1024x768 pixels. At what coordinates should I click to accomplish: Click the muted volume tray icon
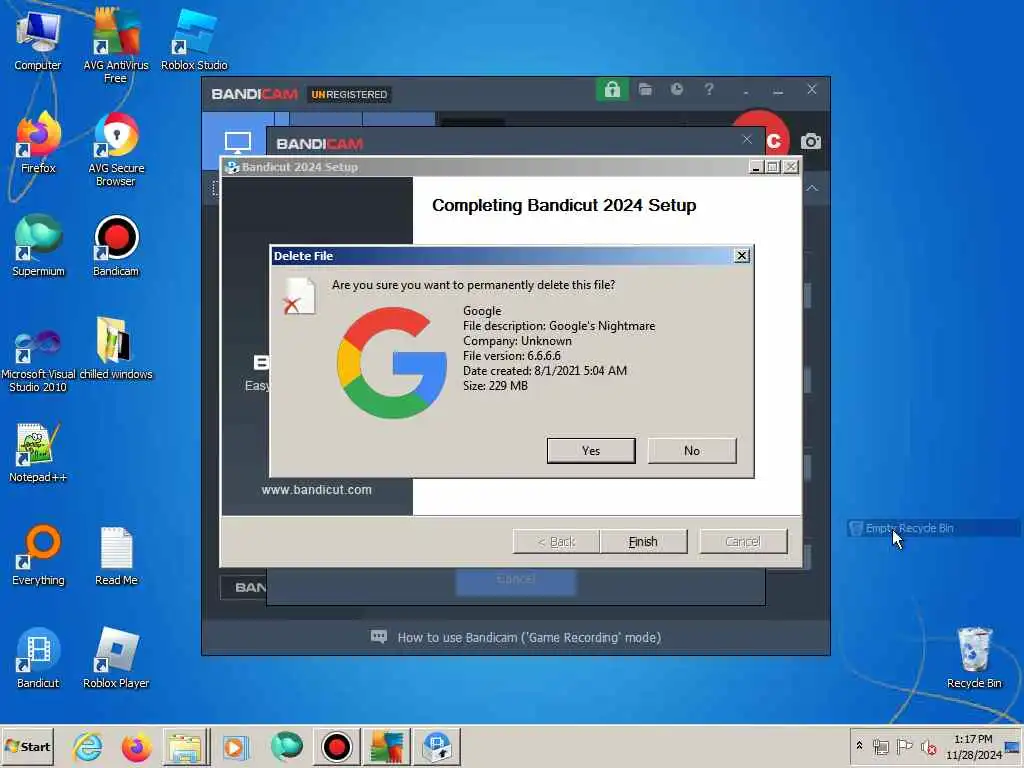[928, 746]
